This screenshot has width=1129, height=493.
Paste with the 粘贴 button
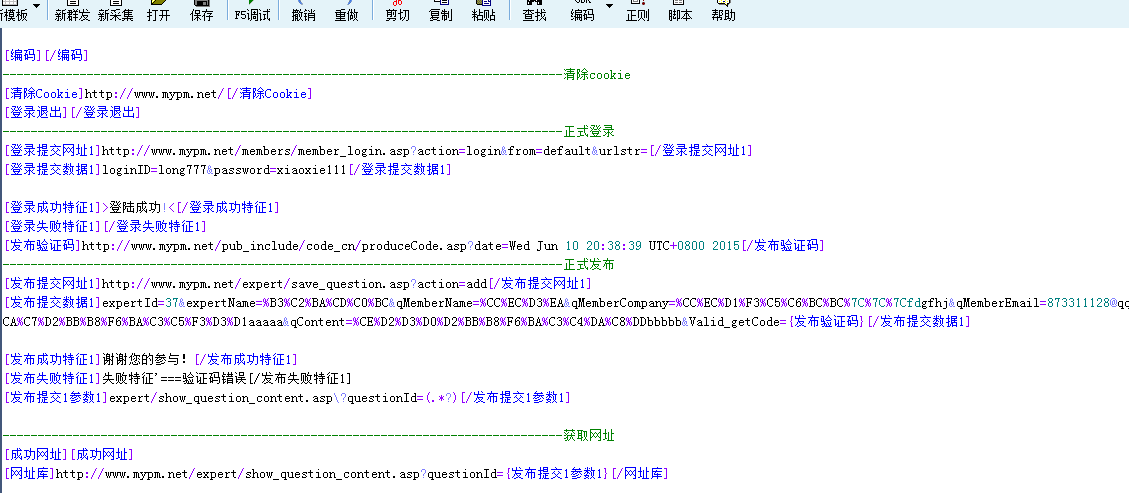click(483, 11)
